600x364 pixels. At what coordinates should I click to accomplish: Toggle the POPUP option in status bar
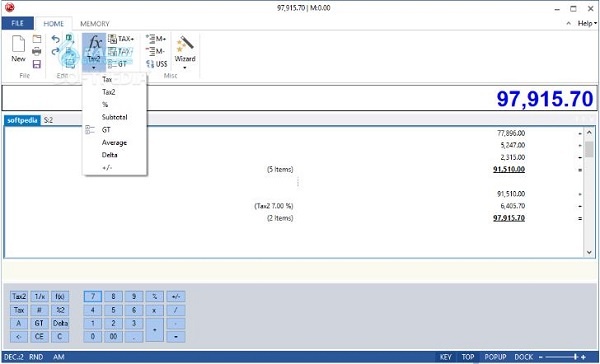[496, 357]
